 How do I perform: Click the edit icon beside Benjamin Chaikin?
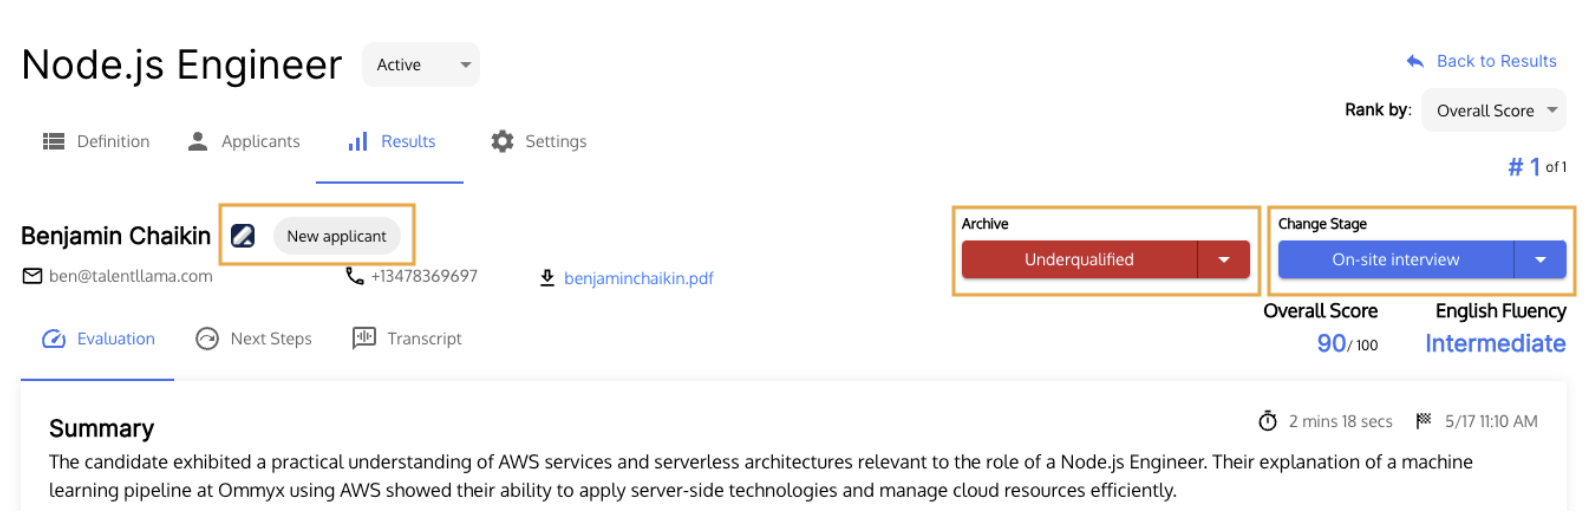(x=243, y=236)
